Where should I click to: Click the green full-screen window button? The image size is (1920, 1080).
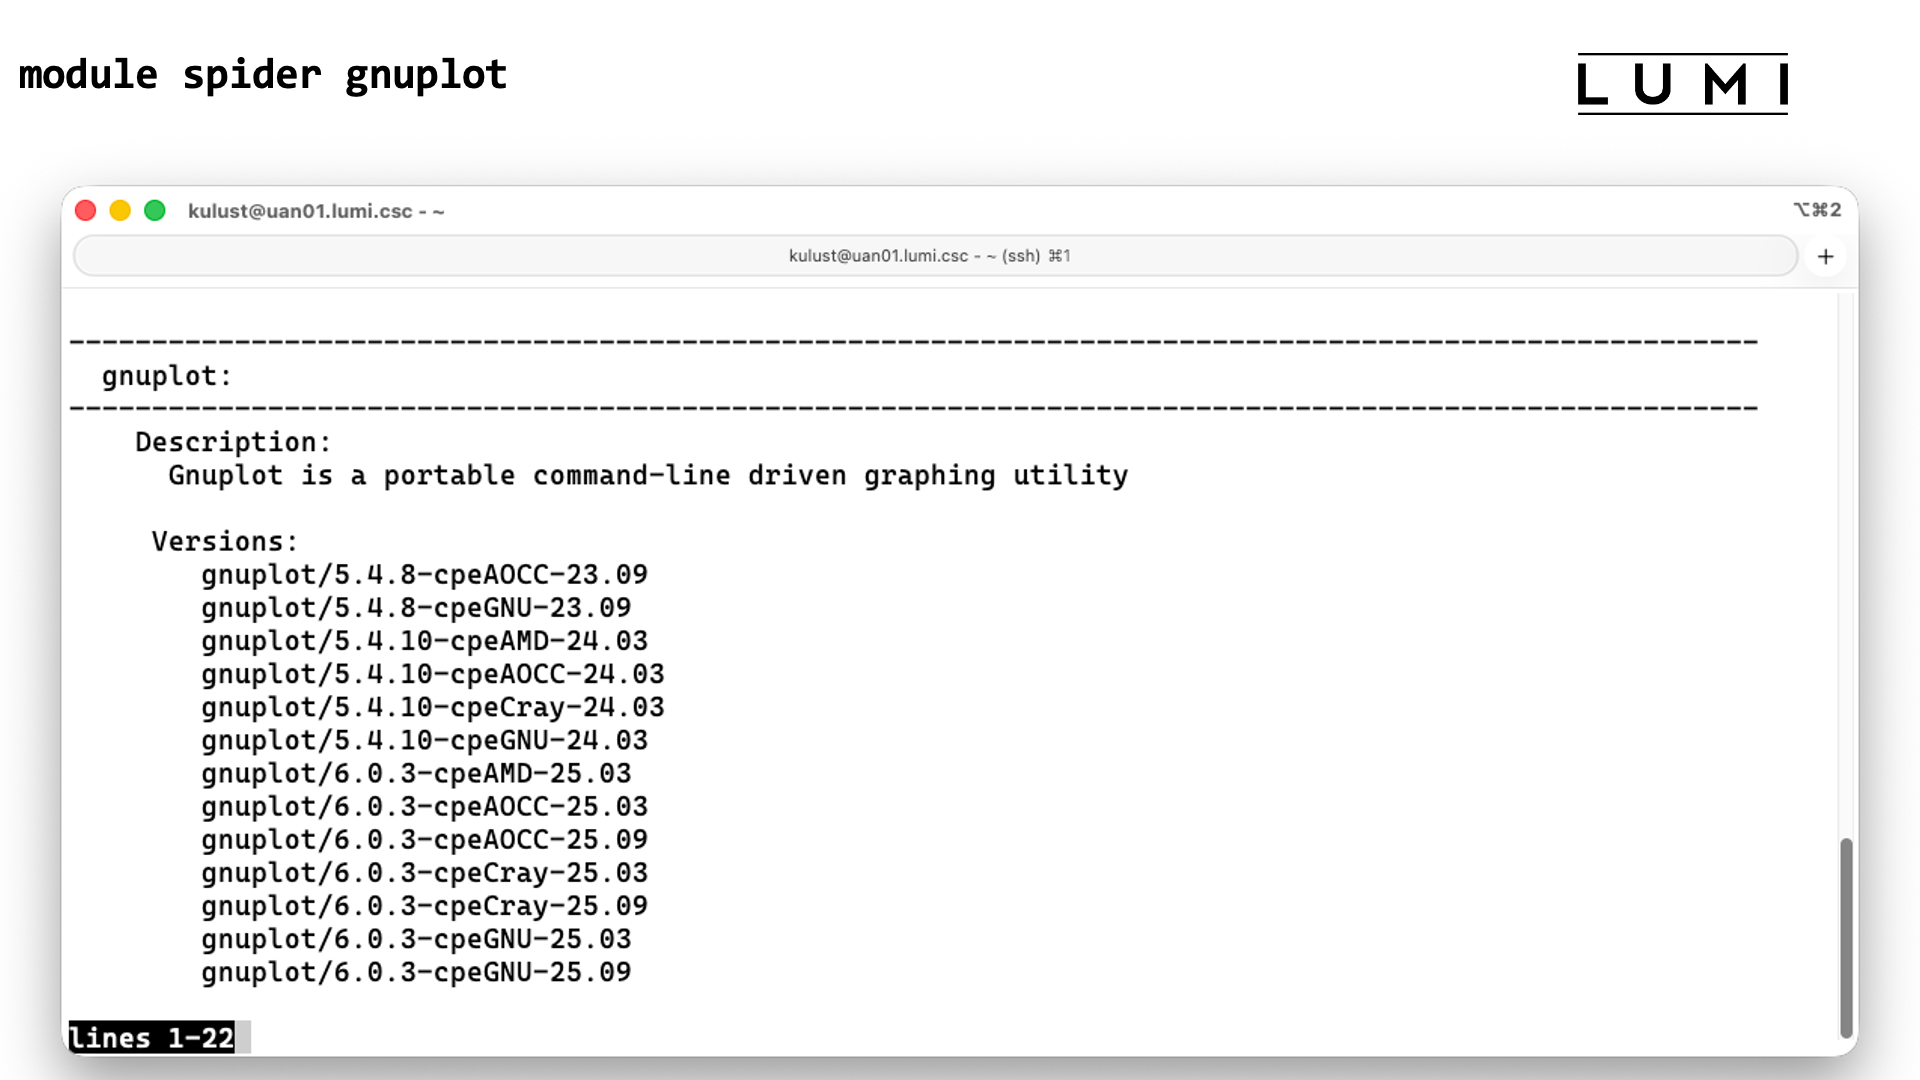(x=155, y=210)
